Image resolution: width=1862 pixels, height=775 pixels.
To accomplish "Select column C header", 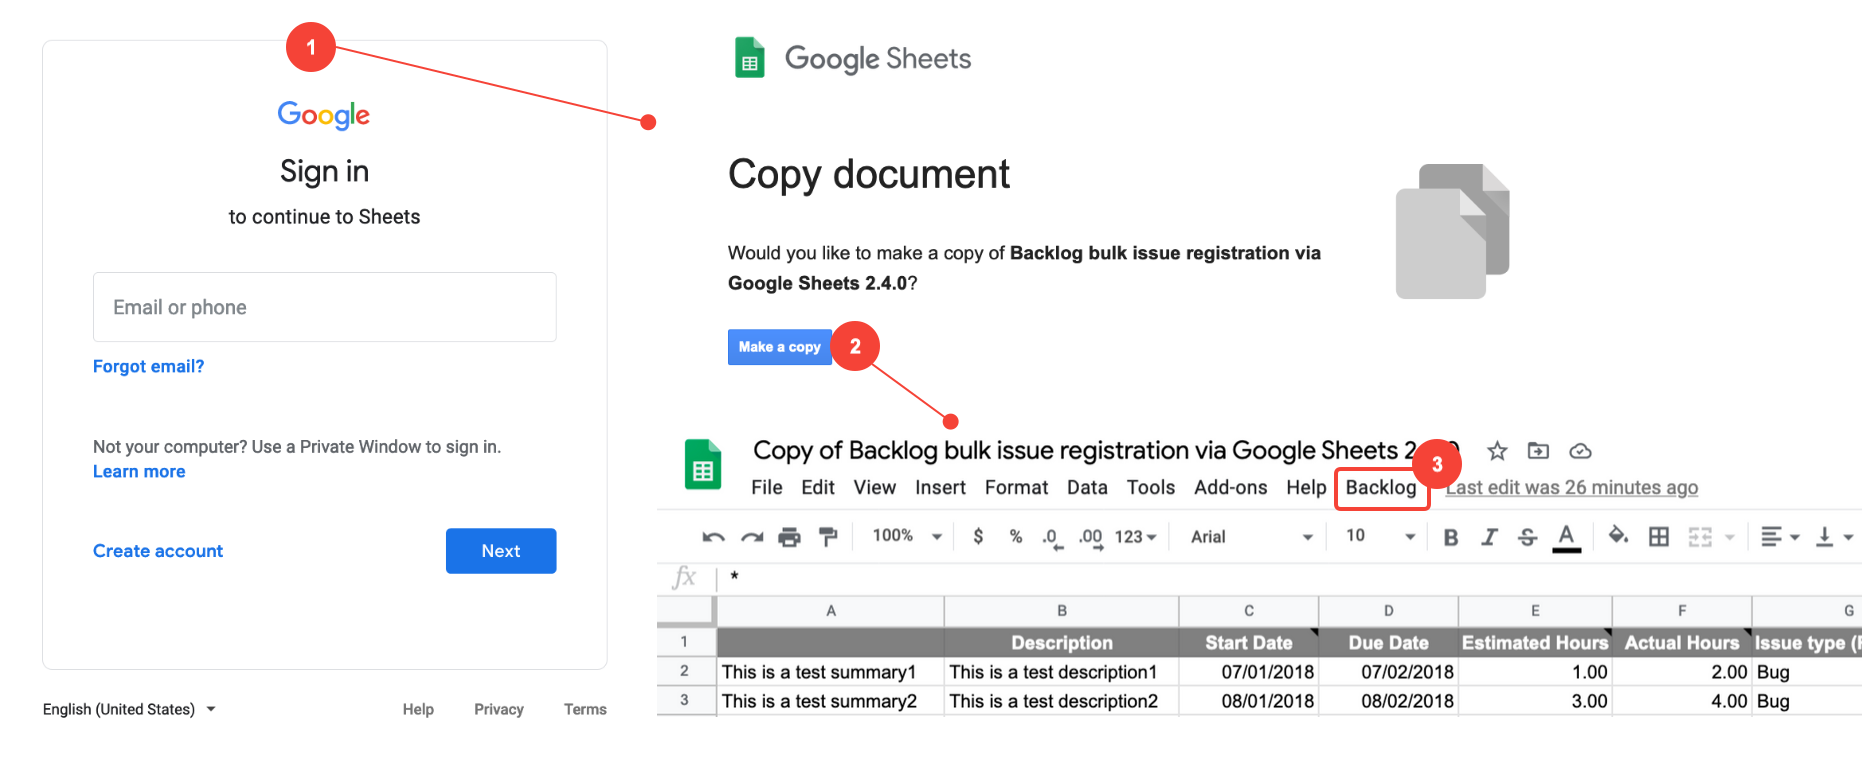I will [1249, 611].
